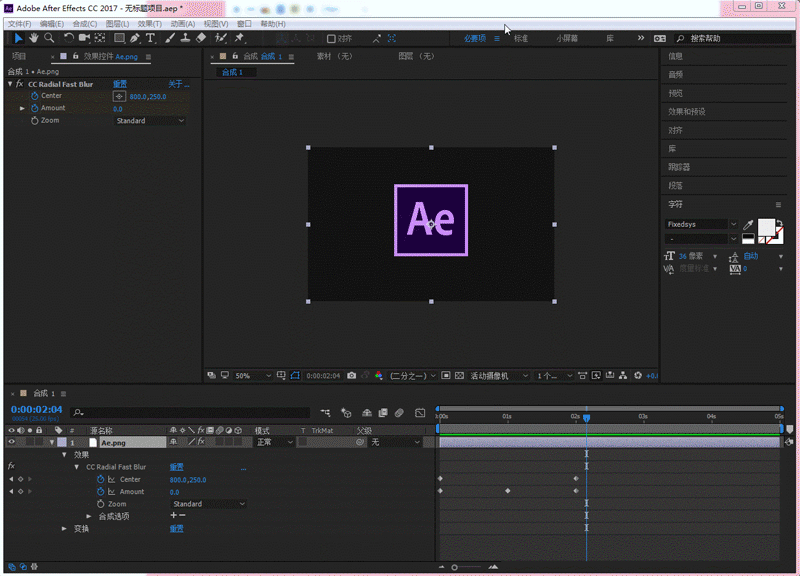
Task: Switch to the 标准 workspace tab
Action: 521,38
